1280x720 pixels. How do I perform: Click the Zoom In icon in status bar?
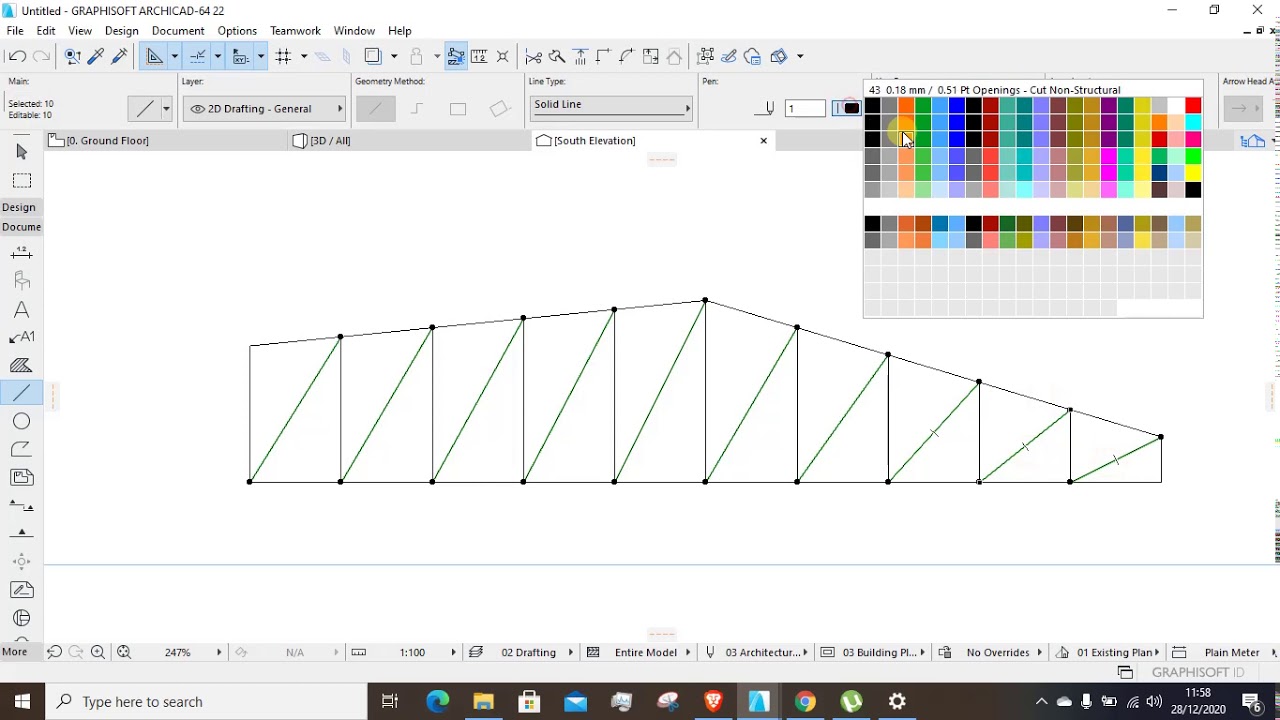click(x=98, y=653)
